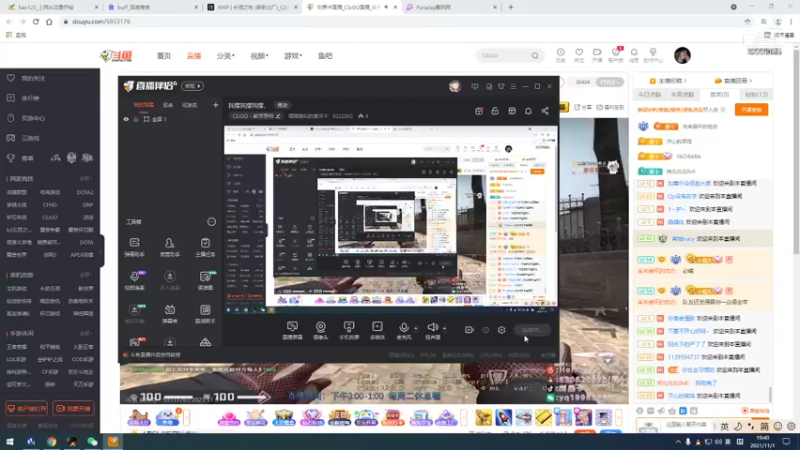Open 弹幕助手 danmaku assistant tool
Screen dimensions: 800x450
click(x=134, y=246)
